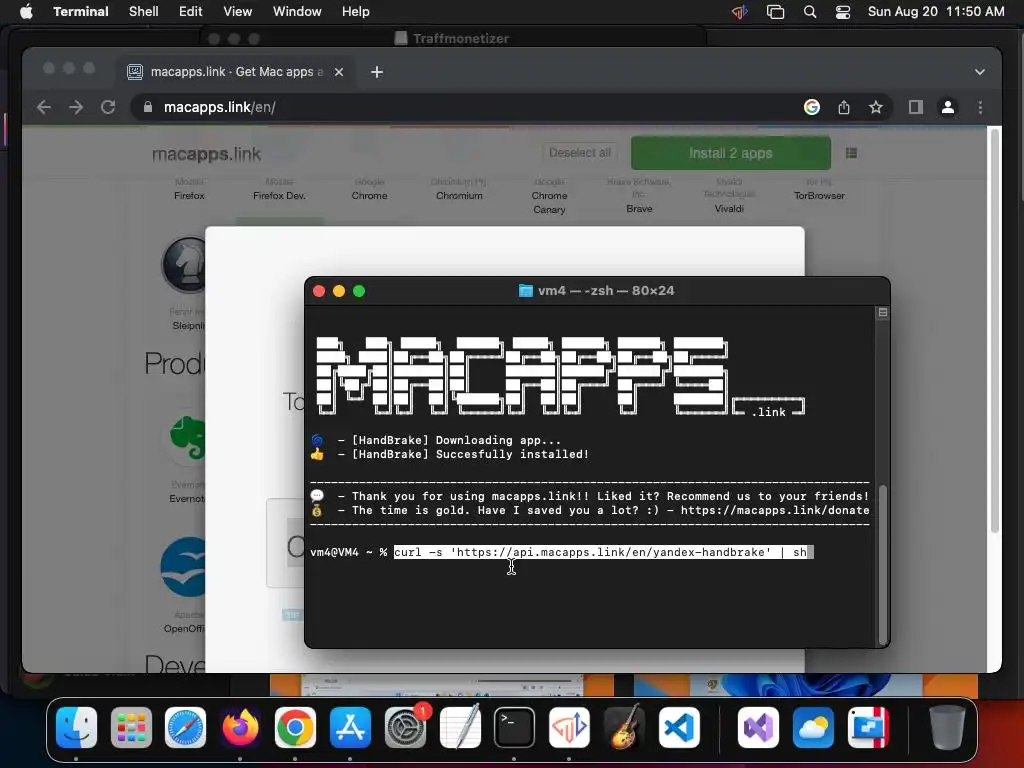
Task: Select the Chromium app entry
Action: pyautogui.click(x=460, y=195)
